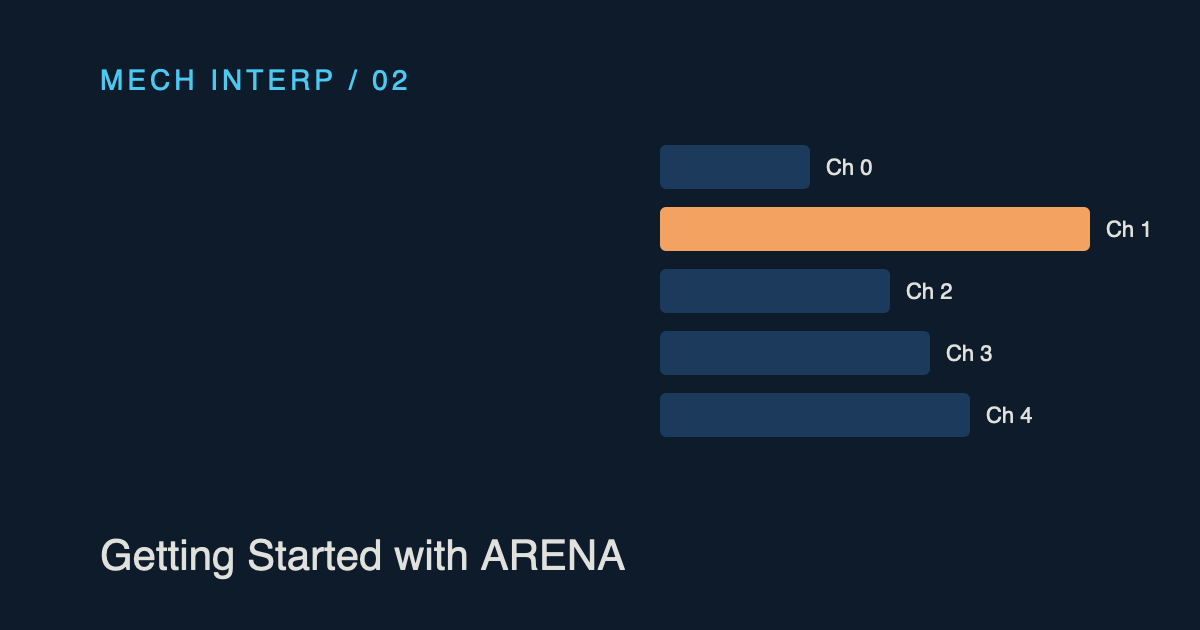The image size is (1200, 630).
Task: Click the orange Ch 1 bar
Action: pos(875,229)
